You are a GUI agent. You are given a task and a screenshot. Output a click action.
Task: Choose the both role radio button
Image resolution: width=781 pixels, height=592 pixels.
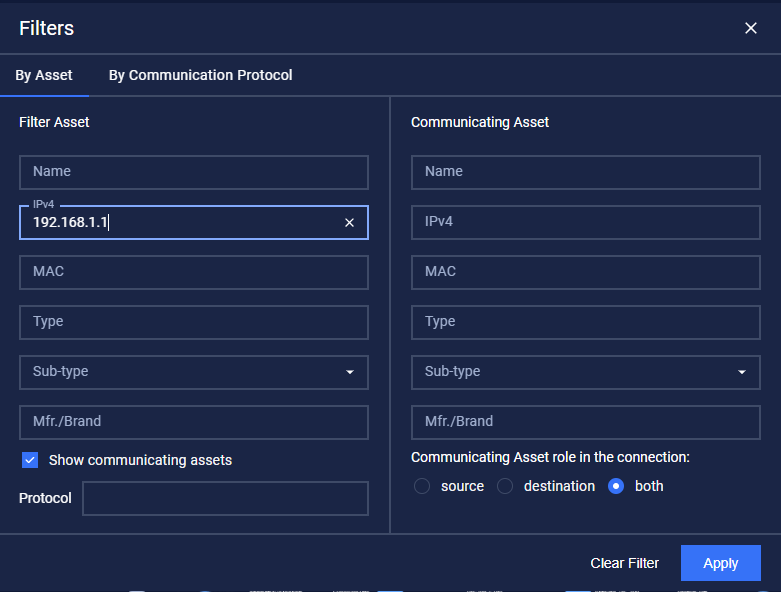[616, 486]
